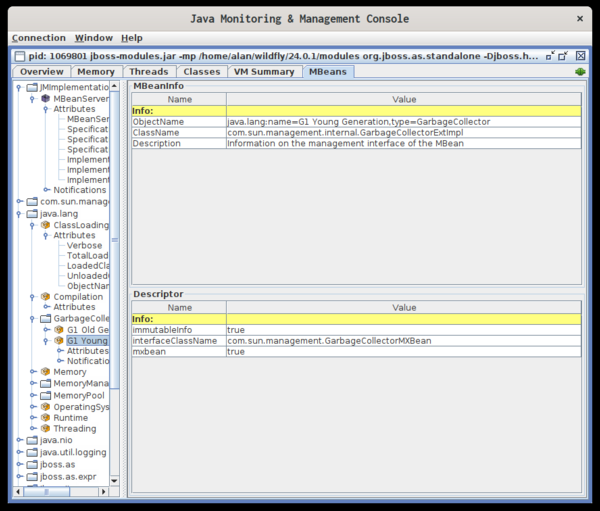The image size is (600, 511).
Task: Select the Runtime MBean icon
Action: coord(45,417)
